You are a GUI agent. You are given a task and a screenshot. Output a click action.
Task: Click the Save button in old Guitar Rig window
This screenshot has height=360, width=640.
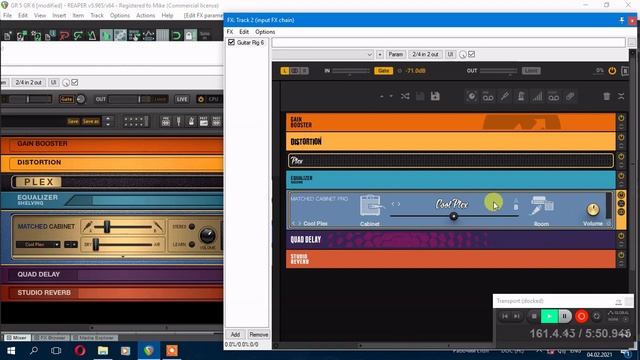tap(73, 121)
